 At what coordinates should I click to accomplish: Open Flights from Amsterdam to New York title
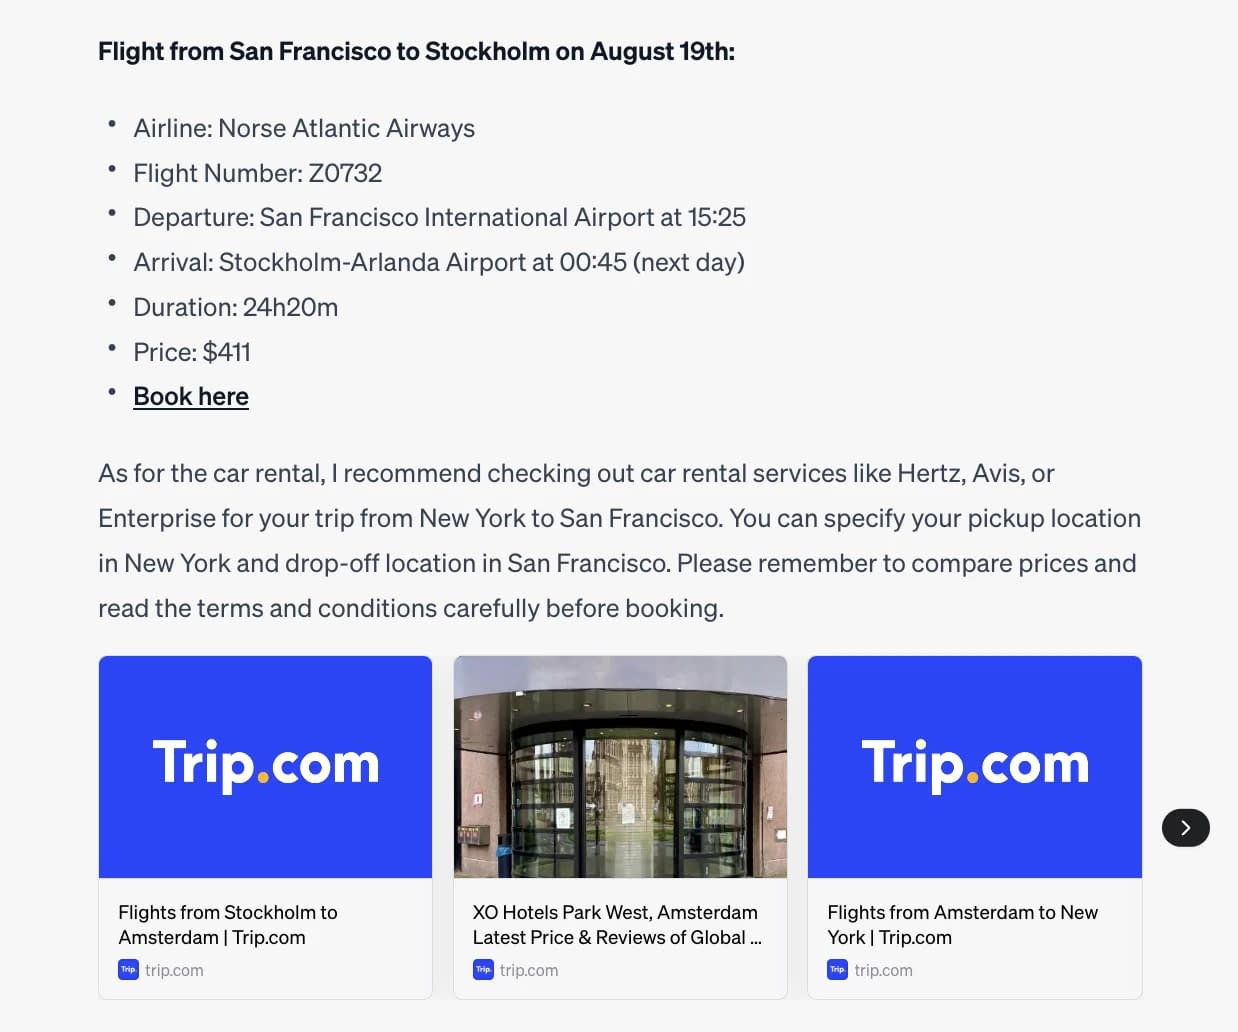pos(962,925)
